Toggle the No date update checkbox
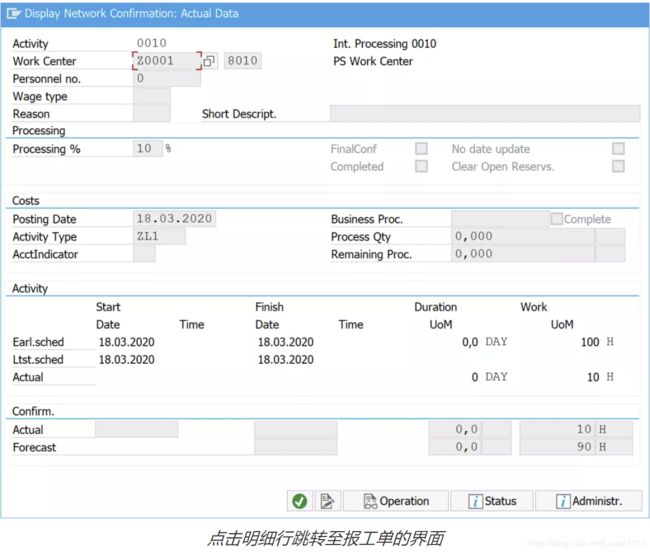This screenshot has width=650, height=553. [618, 148]
